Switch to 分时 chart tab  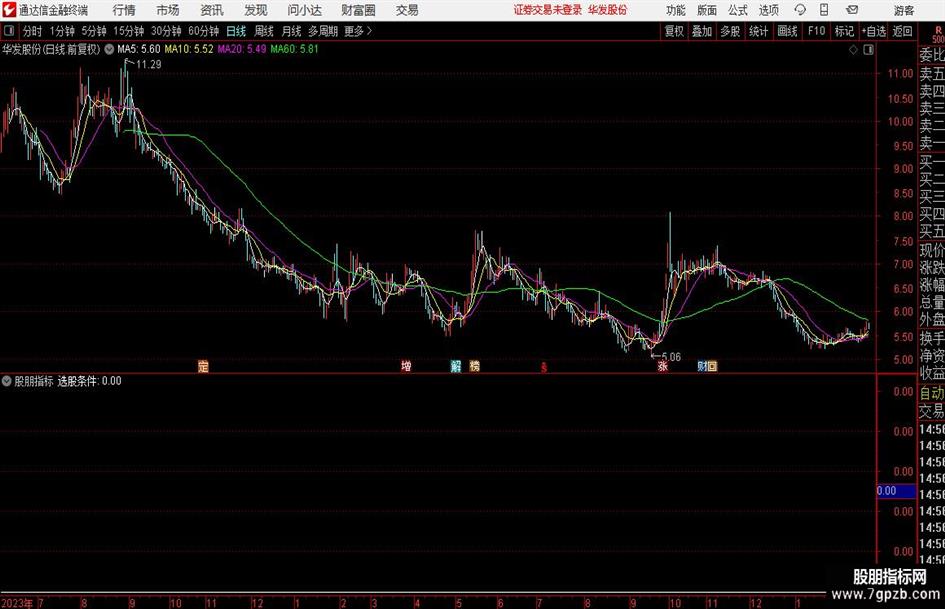32,31
